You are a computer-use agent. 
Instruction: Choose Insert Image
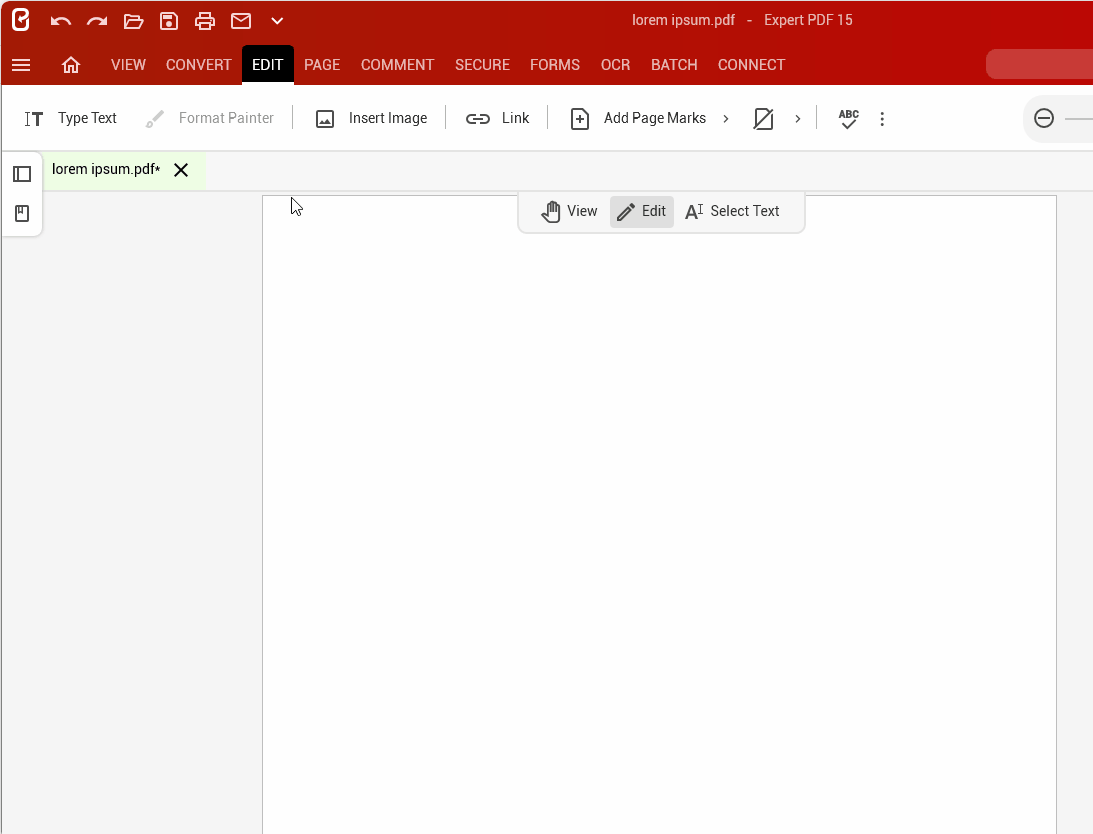pyautogui.click(x=372, y=119)
